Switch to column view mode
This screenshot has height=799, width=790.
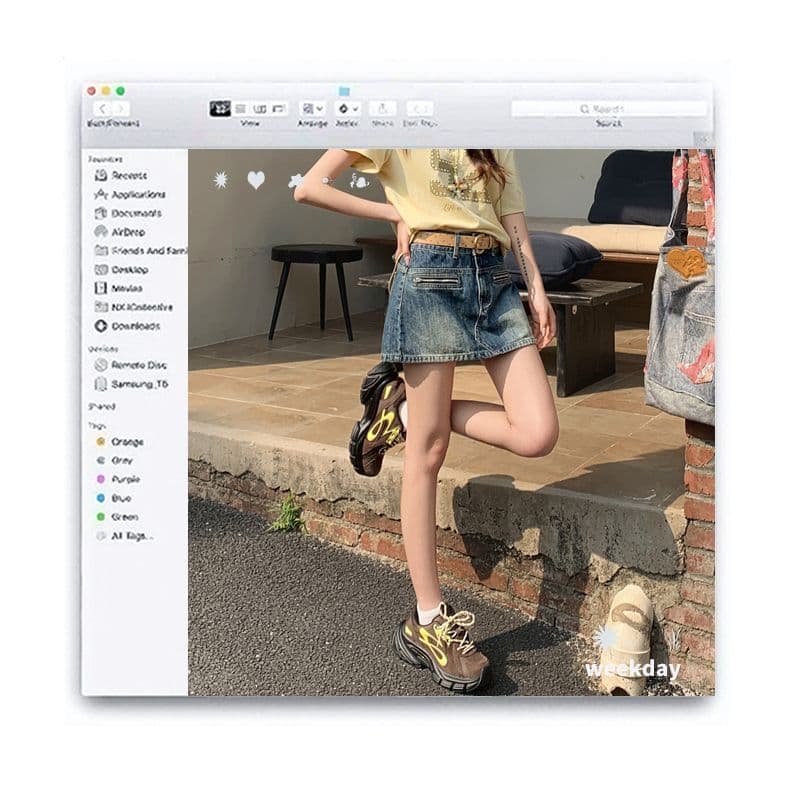point(259,109)
